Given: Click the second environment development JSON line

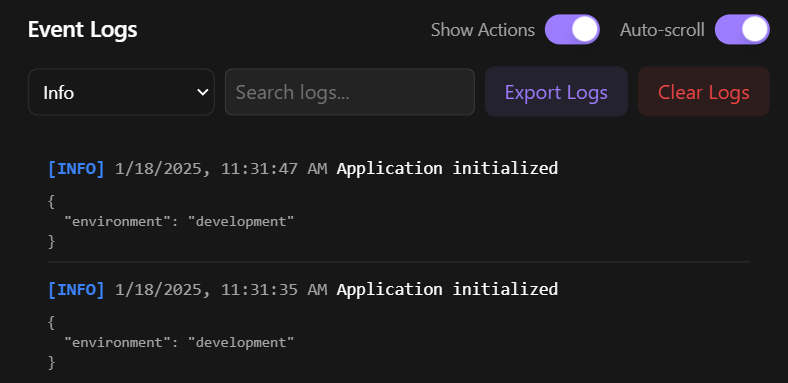Looking at the screenshot, I should [x=179, y=342].
